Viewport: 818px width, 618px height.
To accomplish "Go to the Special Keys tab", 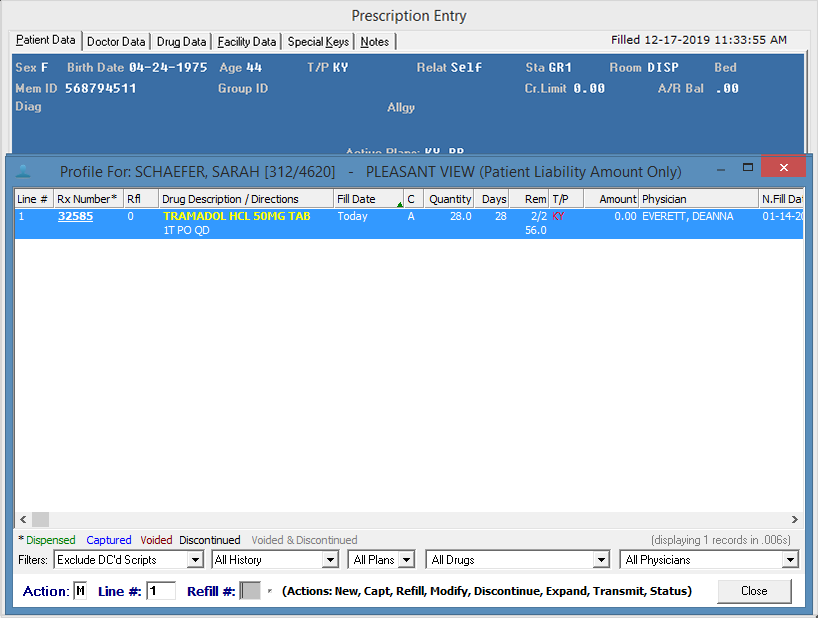I will (318, 42).
